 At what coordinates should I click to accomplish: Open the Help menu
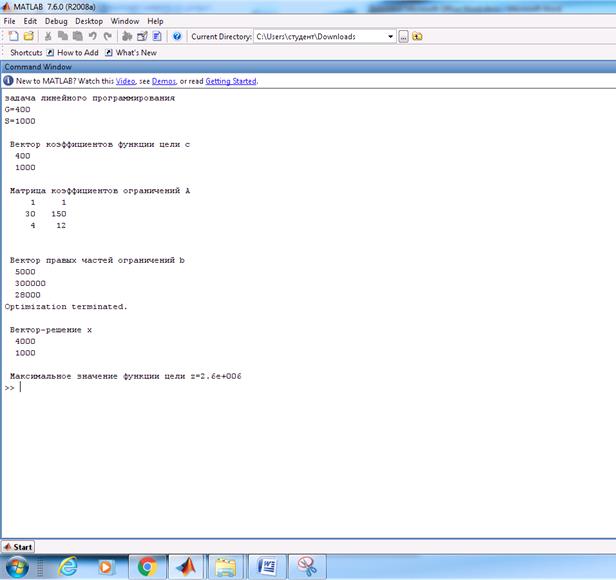click(x=156, y=21)
